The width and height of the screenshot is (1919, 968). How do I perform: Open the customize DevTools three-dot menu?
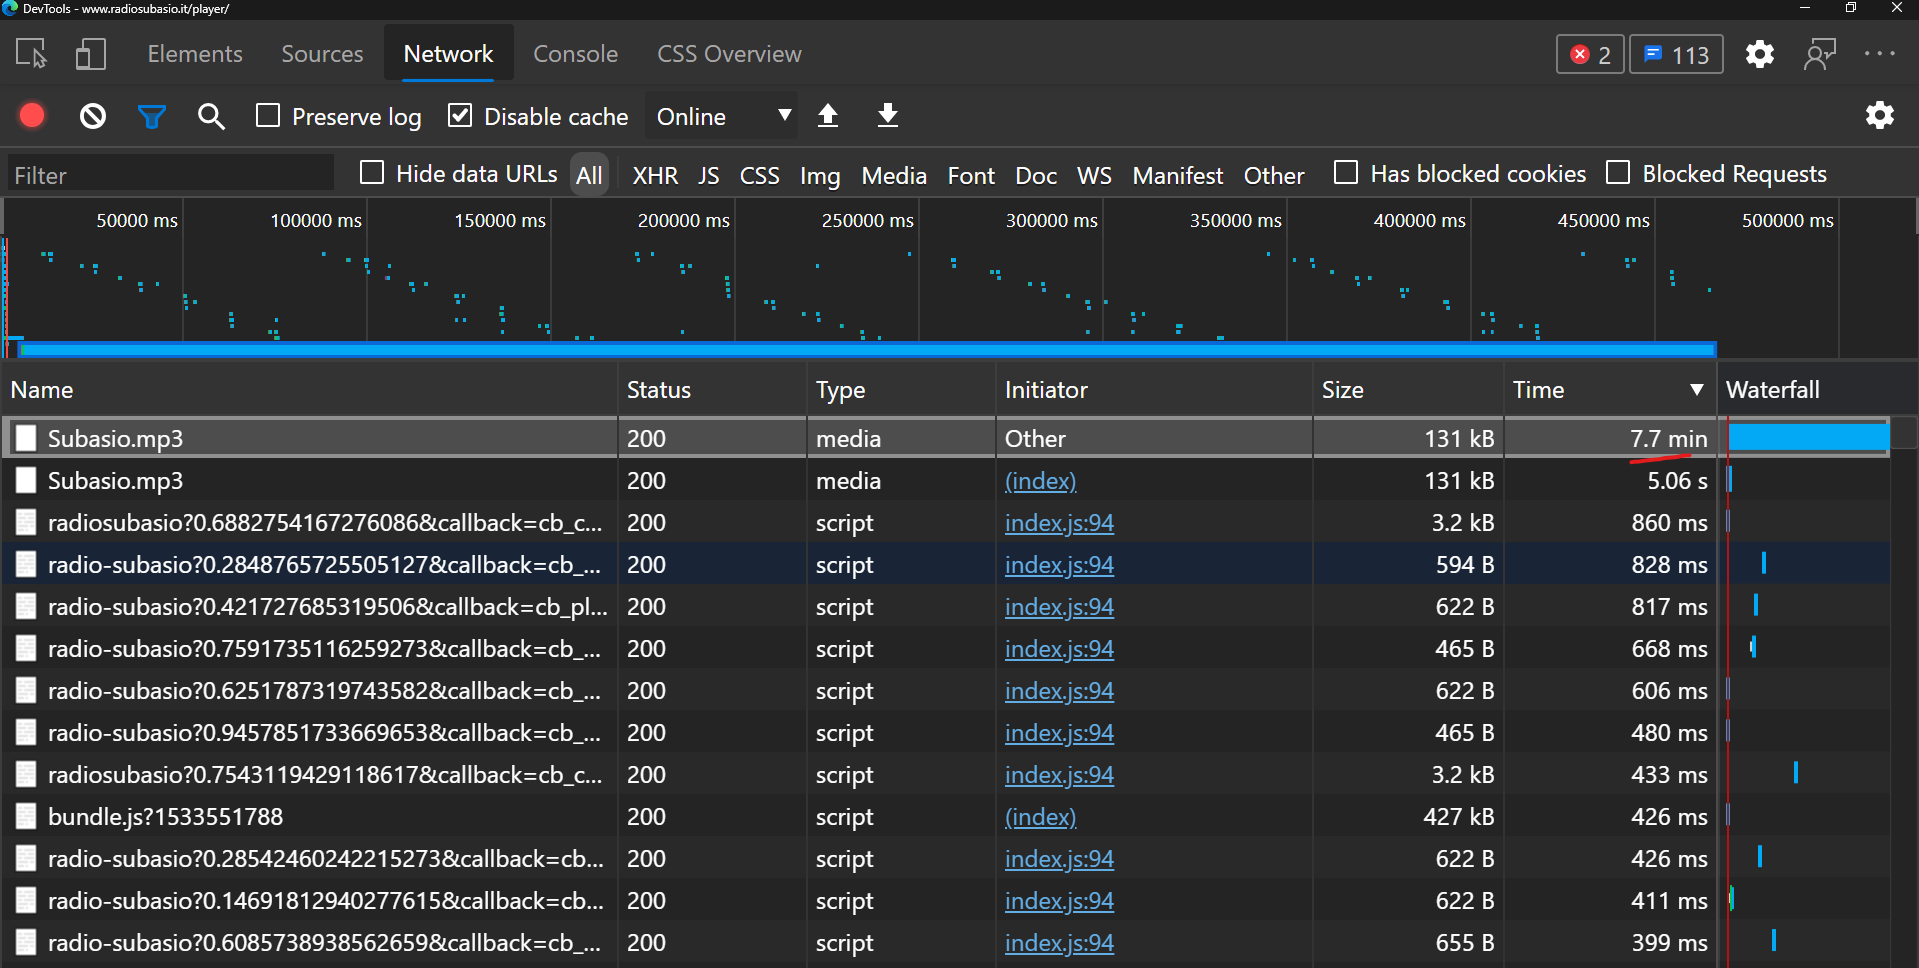(1880, 54)
